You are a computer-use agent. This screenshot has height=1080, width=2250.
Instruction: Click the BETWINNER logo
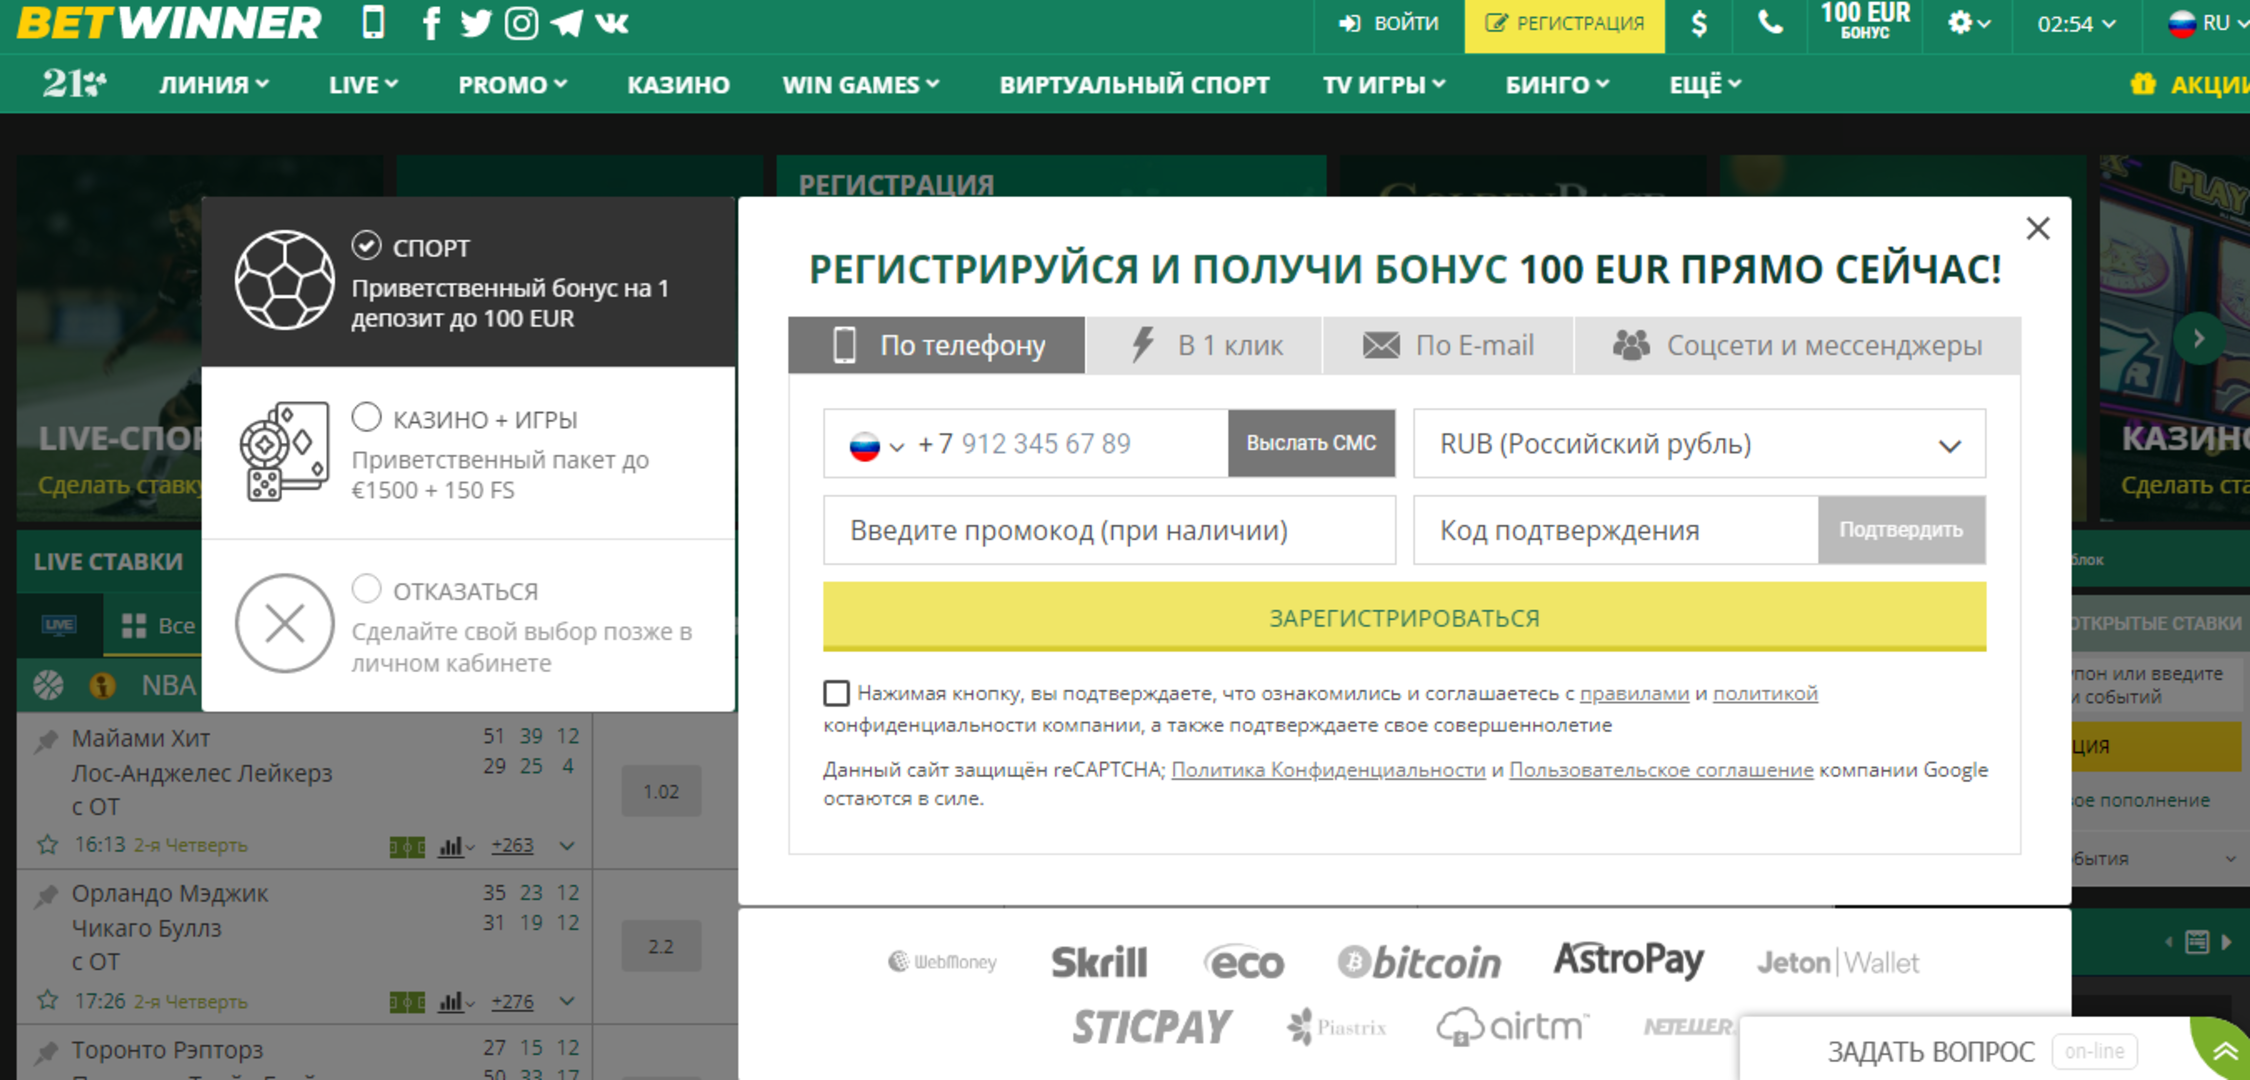tap(169, 22)
